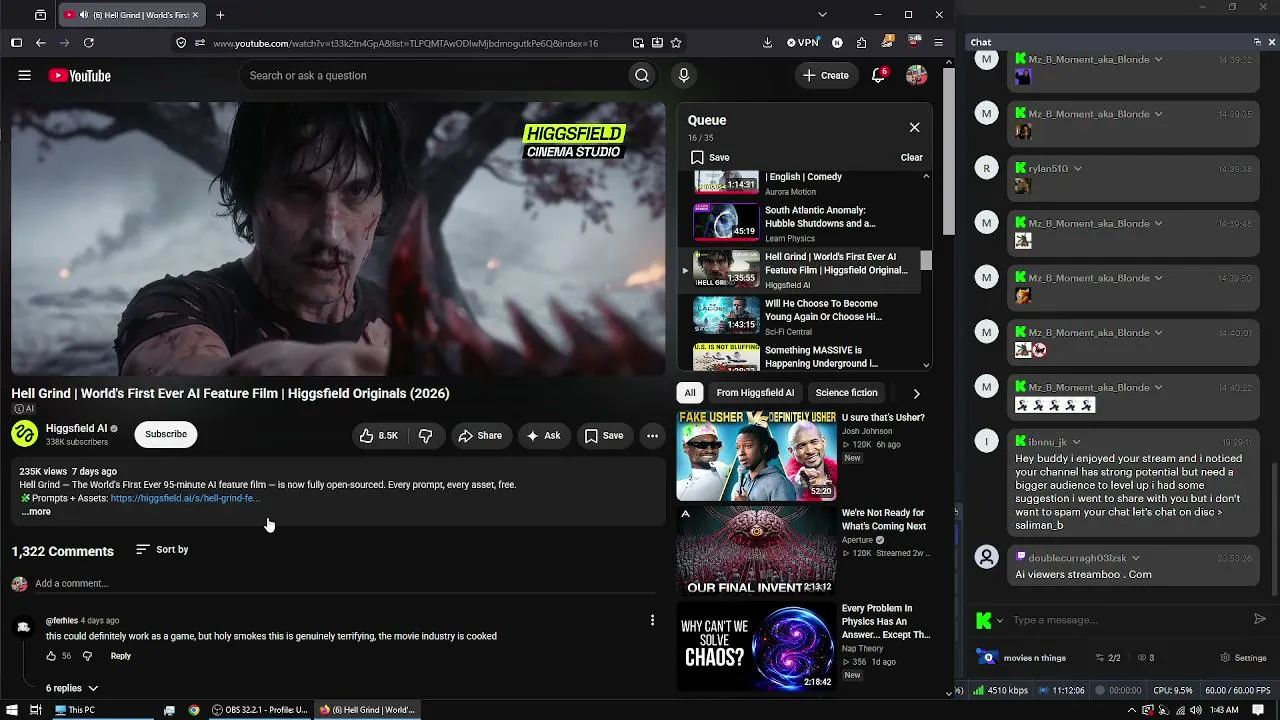Open the comments Sort by menu
Image resolution: width=1280 pixels, height=720 pixels.
pos(162,549)
